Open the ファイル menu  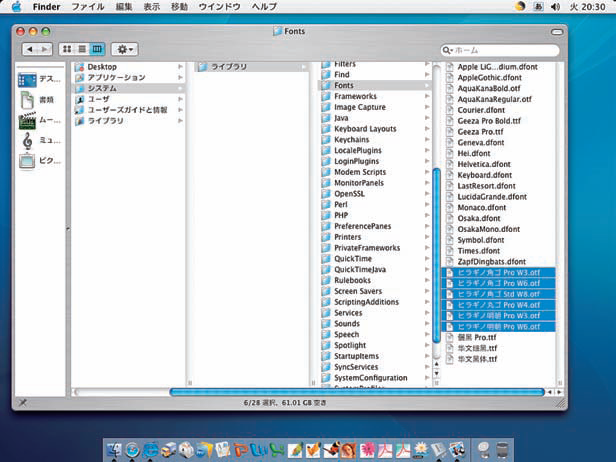coord(88,7)
